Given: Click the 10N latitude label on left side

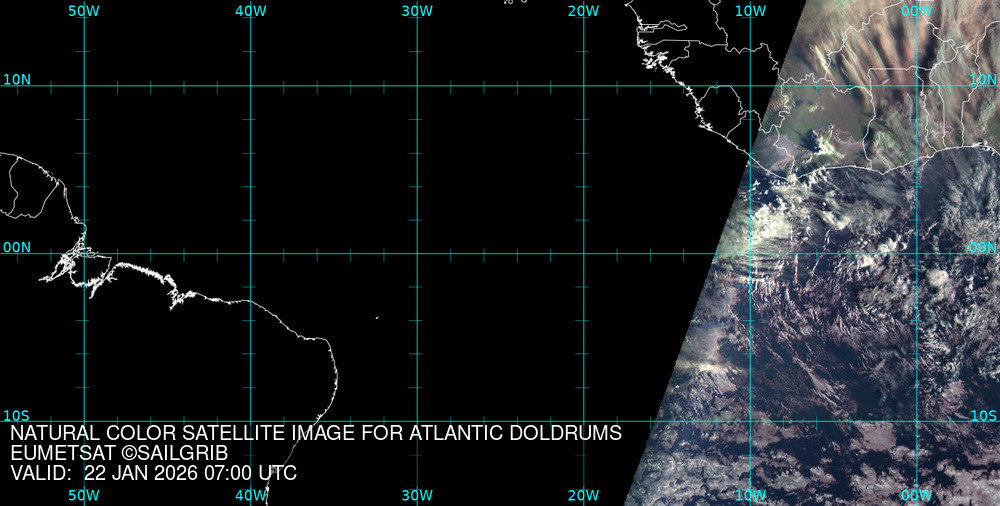Looking at the screenshot, I should [x=17, y=79].
